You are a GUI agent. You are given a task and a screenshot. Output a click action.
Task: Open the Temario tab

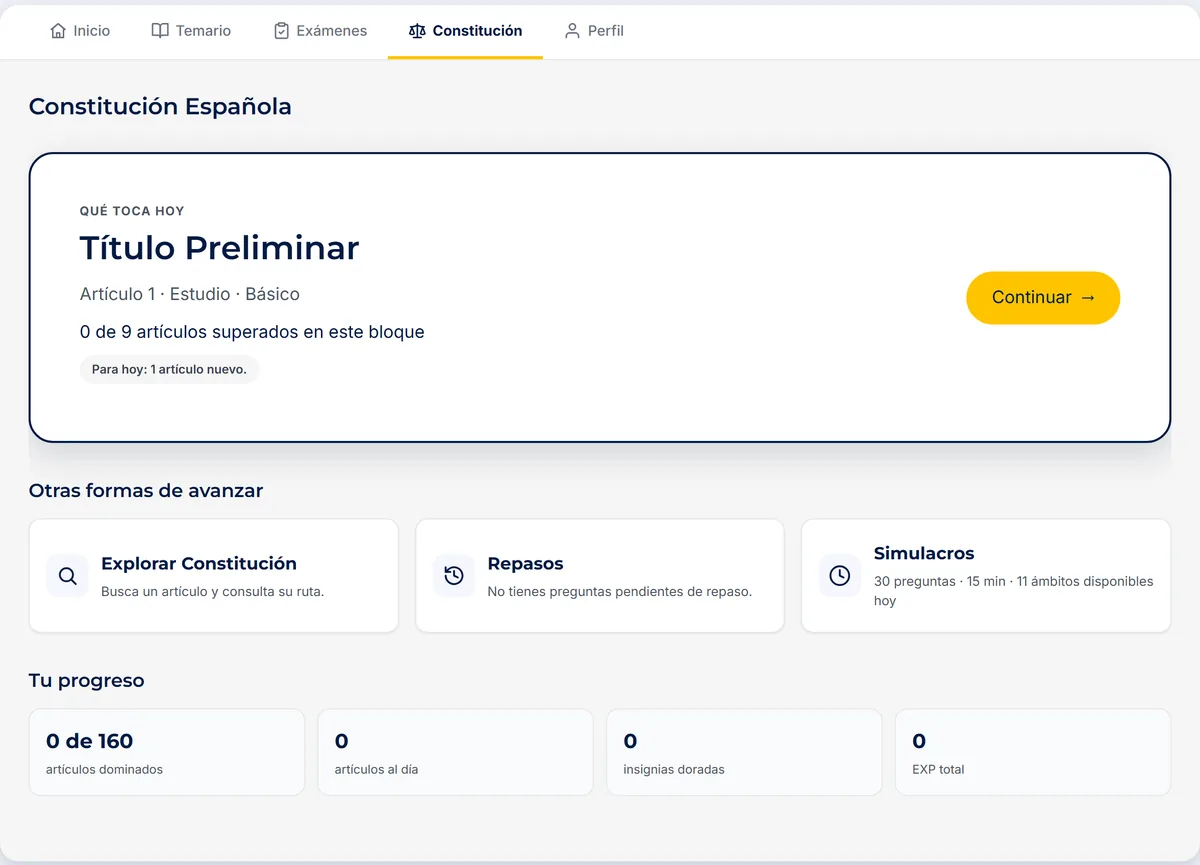pos(191,31)
